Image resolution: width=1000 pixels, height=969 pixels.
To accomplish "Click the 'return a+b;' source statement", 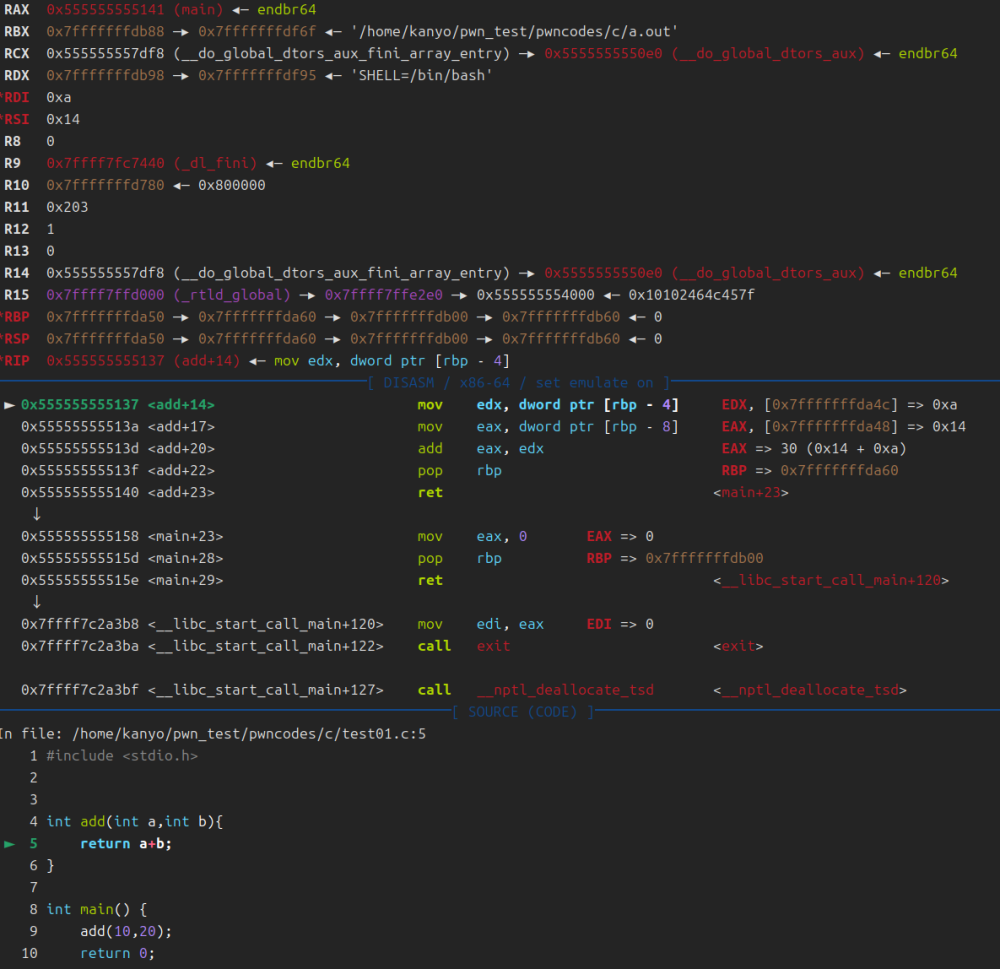I will [x=119, y=844].
